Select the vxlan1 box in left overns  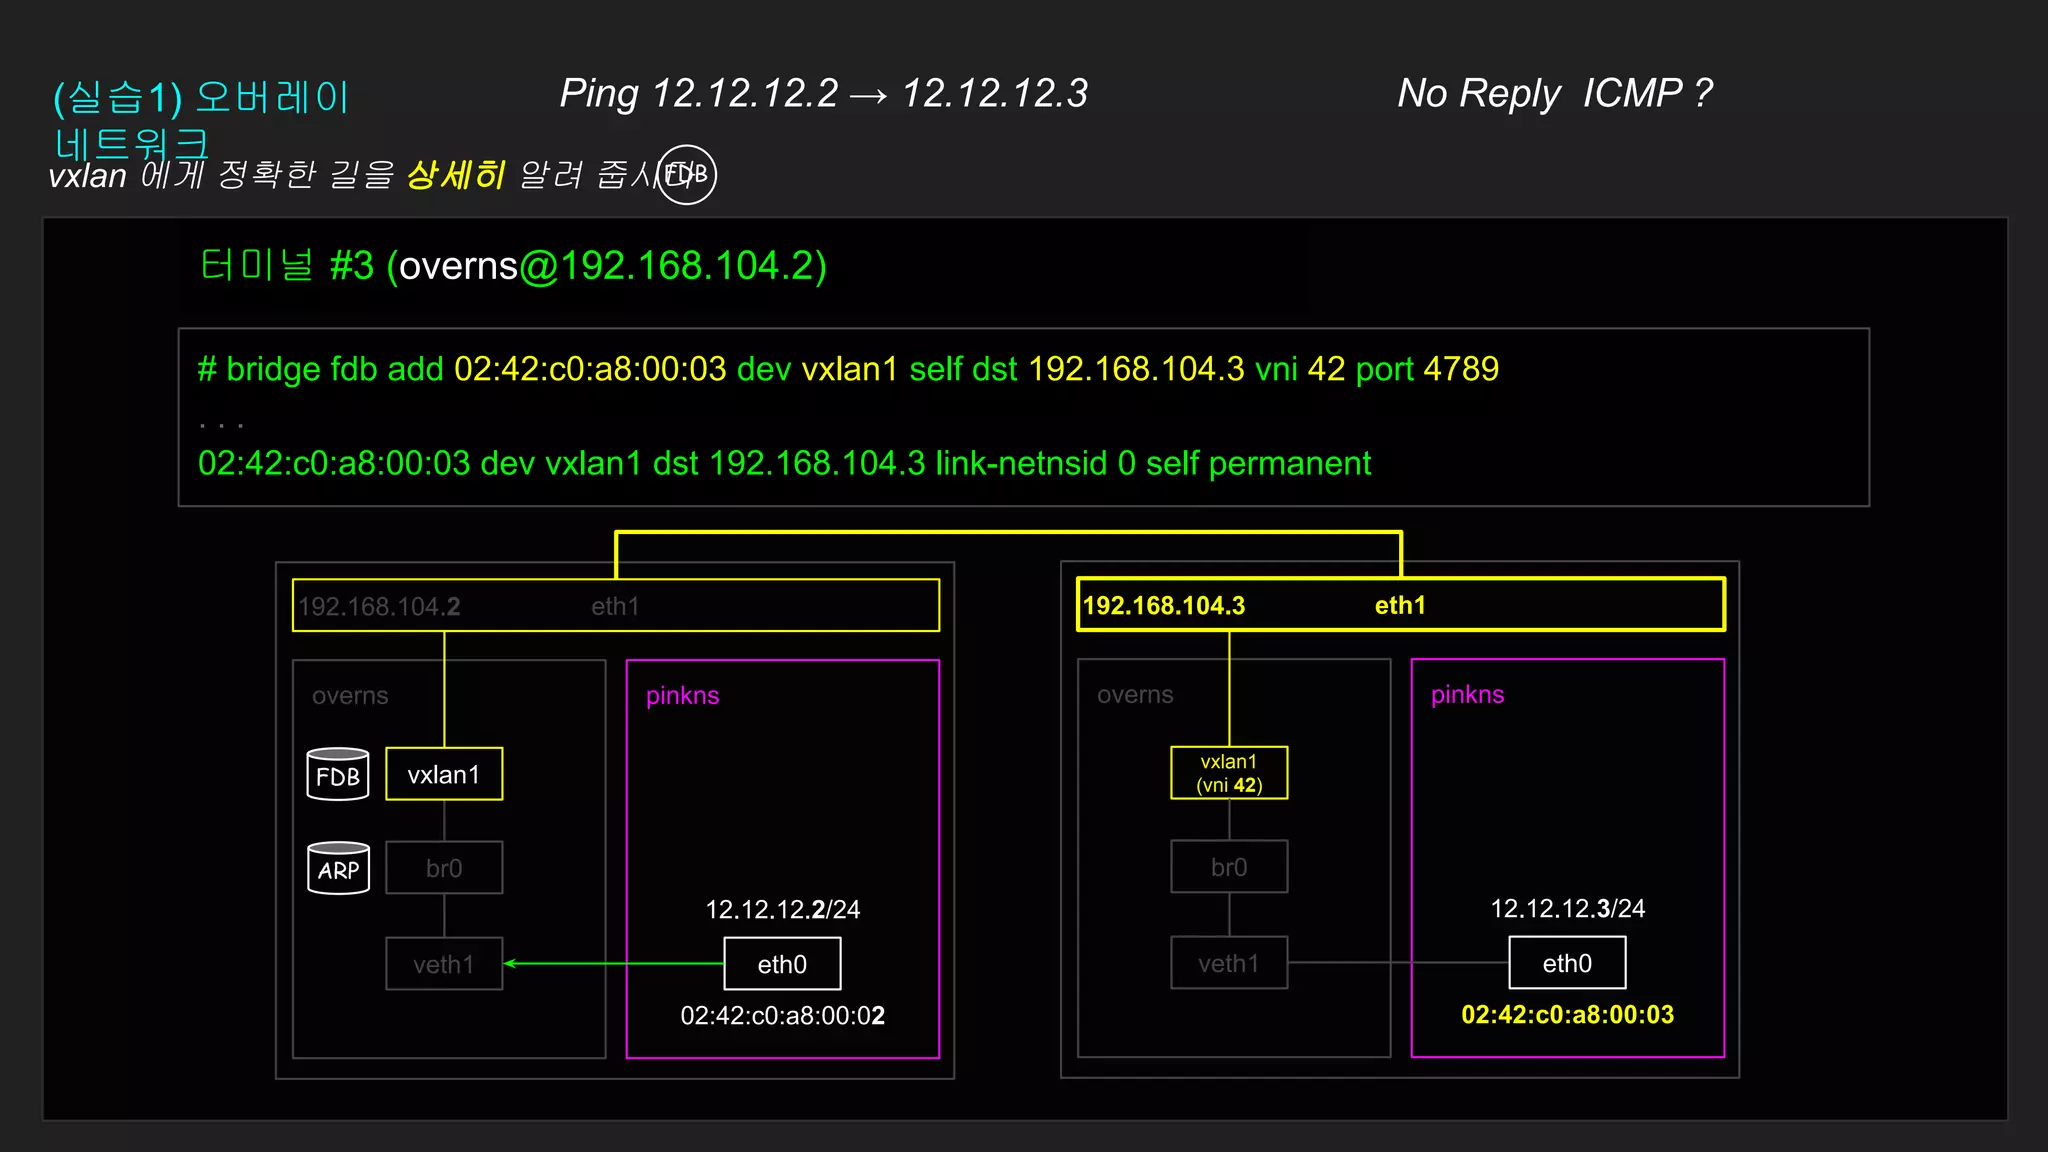444,774
